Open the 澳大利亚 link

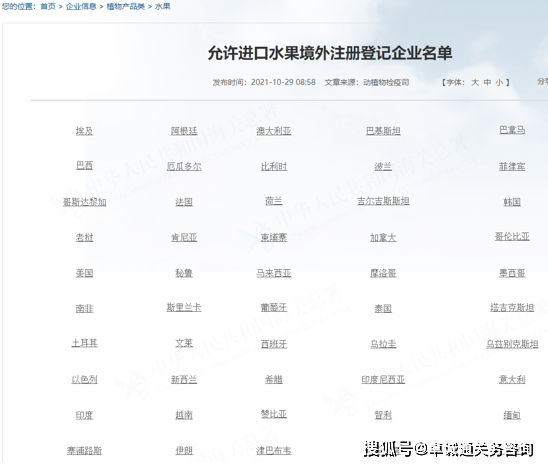pos(274,131)
